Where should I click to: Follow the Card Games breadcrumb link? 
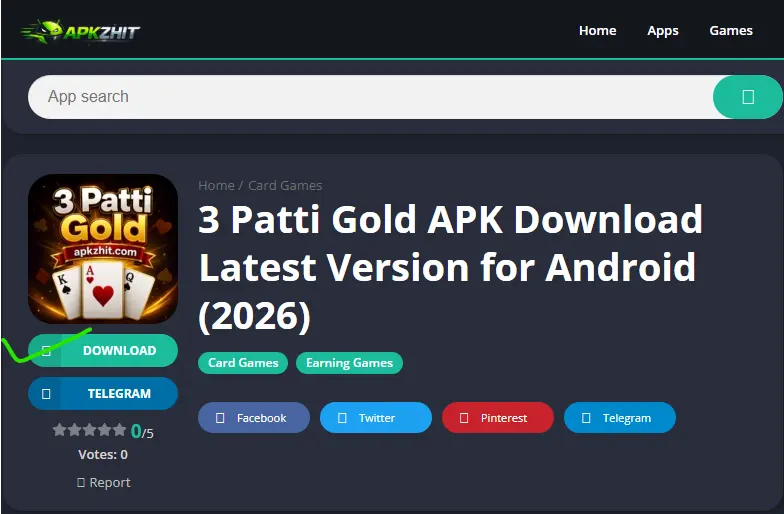285,186
